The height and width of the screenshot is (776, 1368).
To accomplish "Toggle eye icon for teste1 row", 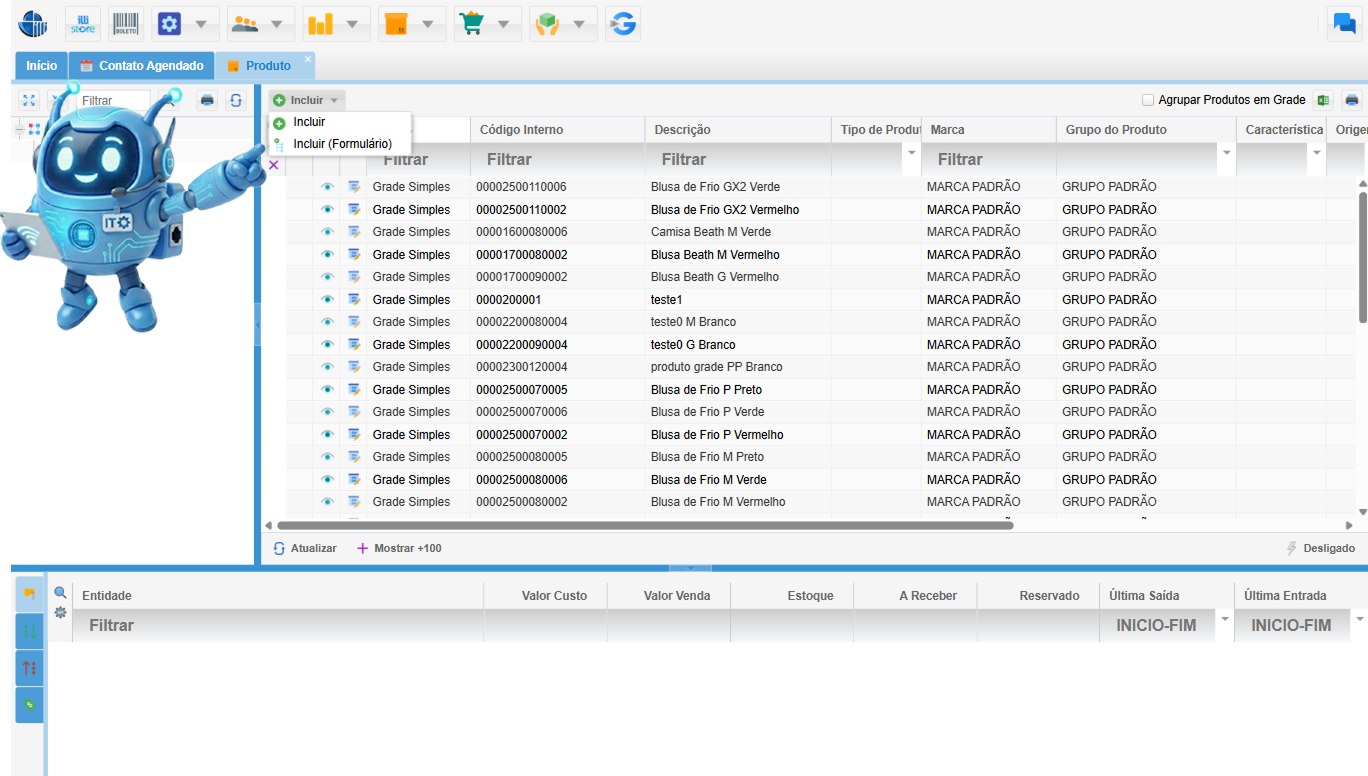I will 327,300.
